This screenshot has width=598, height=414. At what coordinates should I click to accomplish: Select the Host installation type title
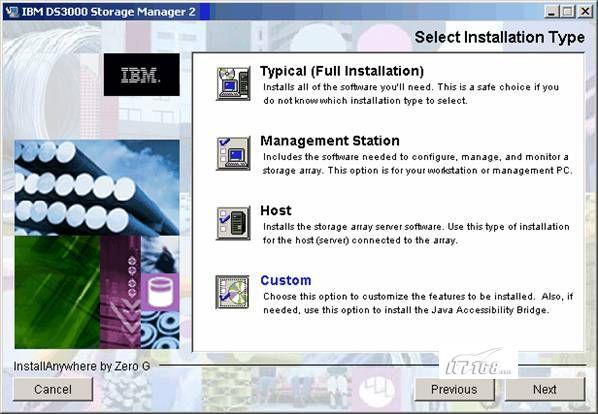(276, 210)
